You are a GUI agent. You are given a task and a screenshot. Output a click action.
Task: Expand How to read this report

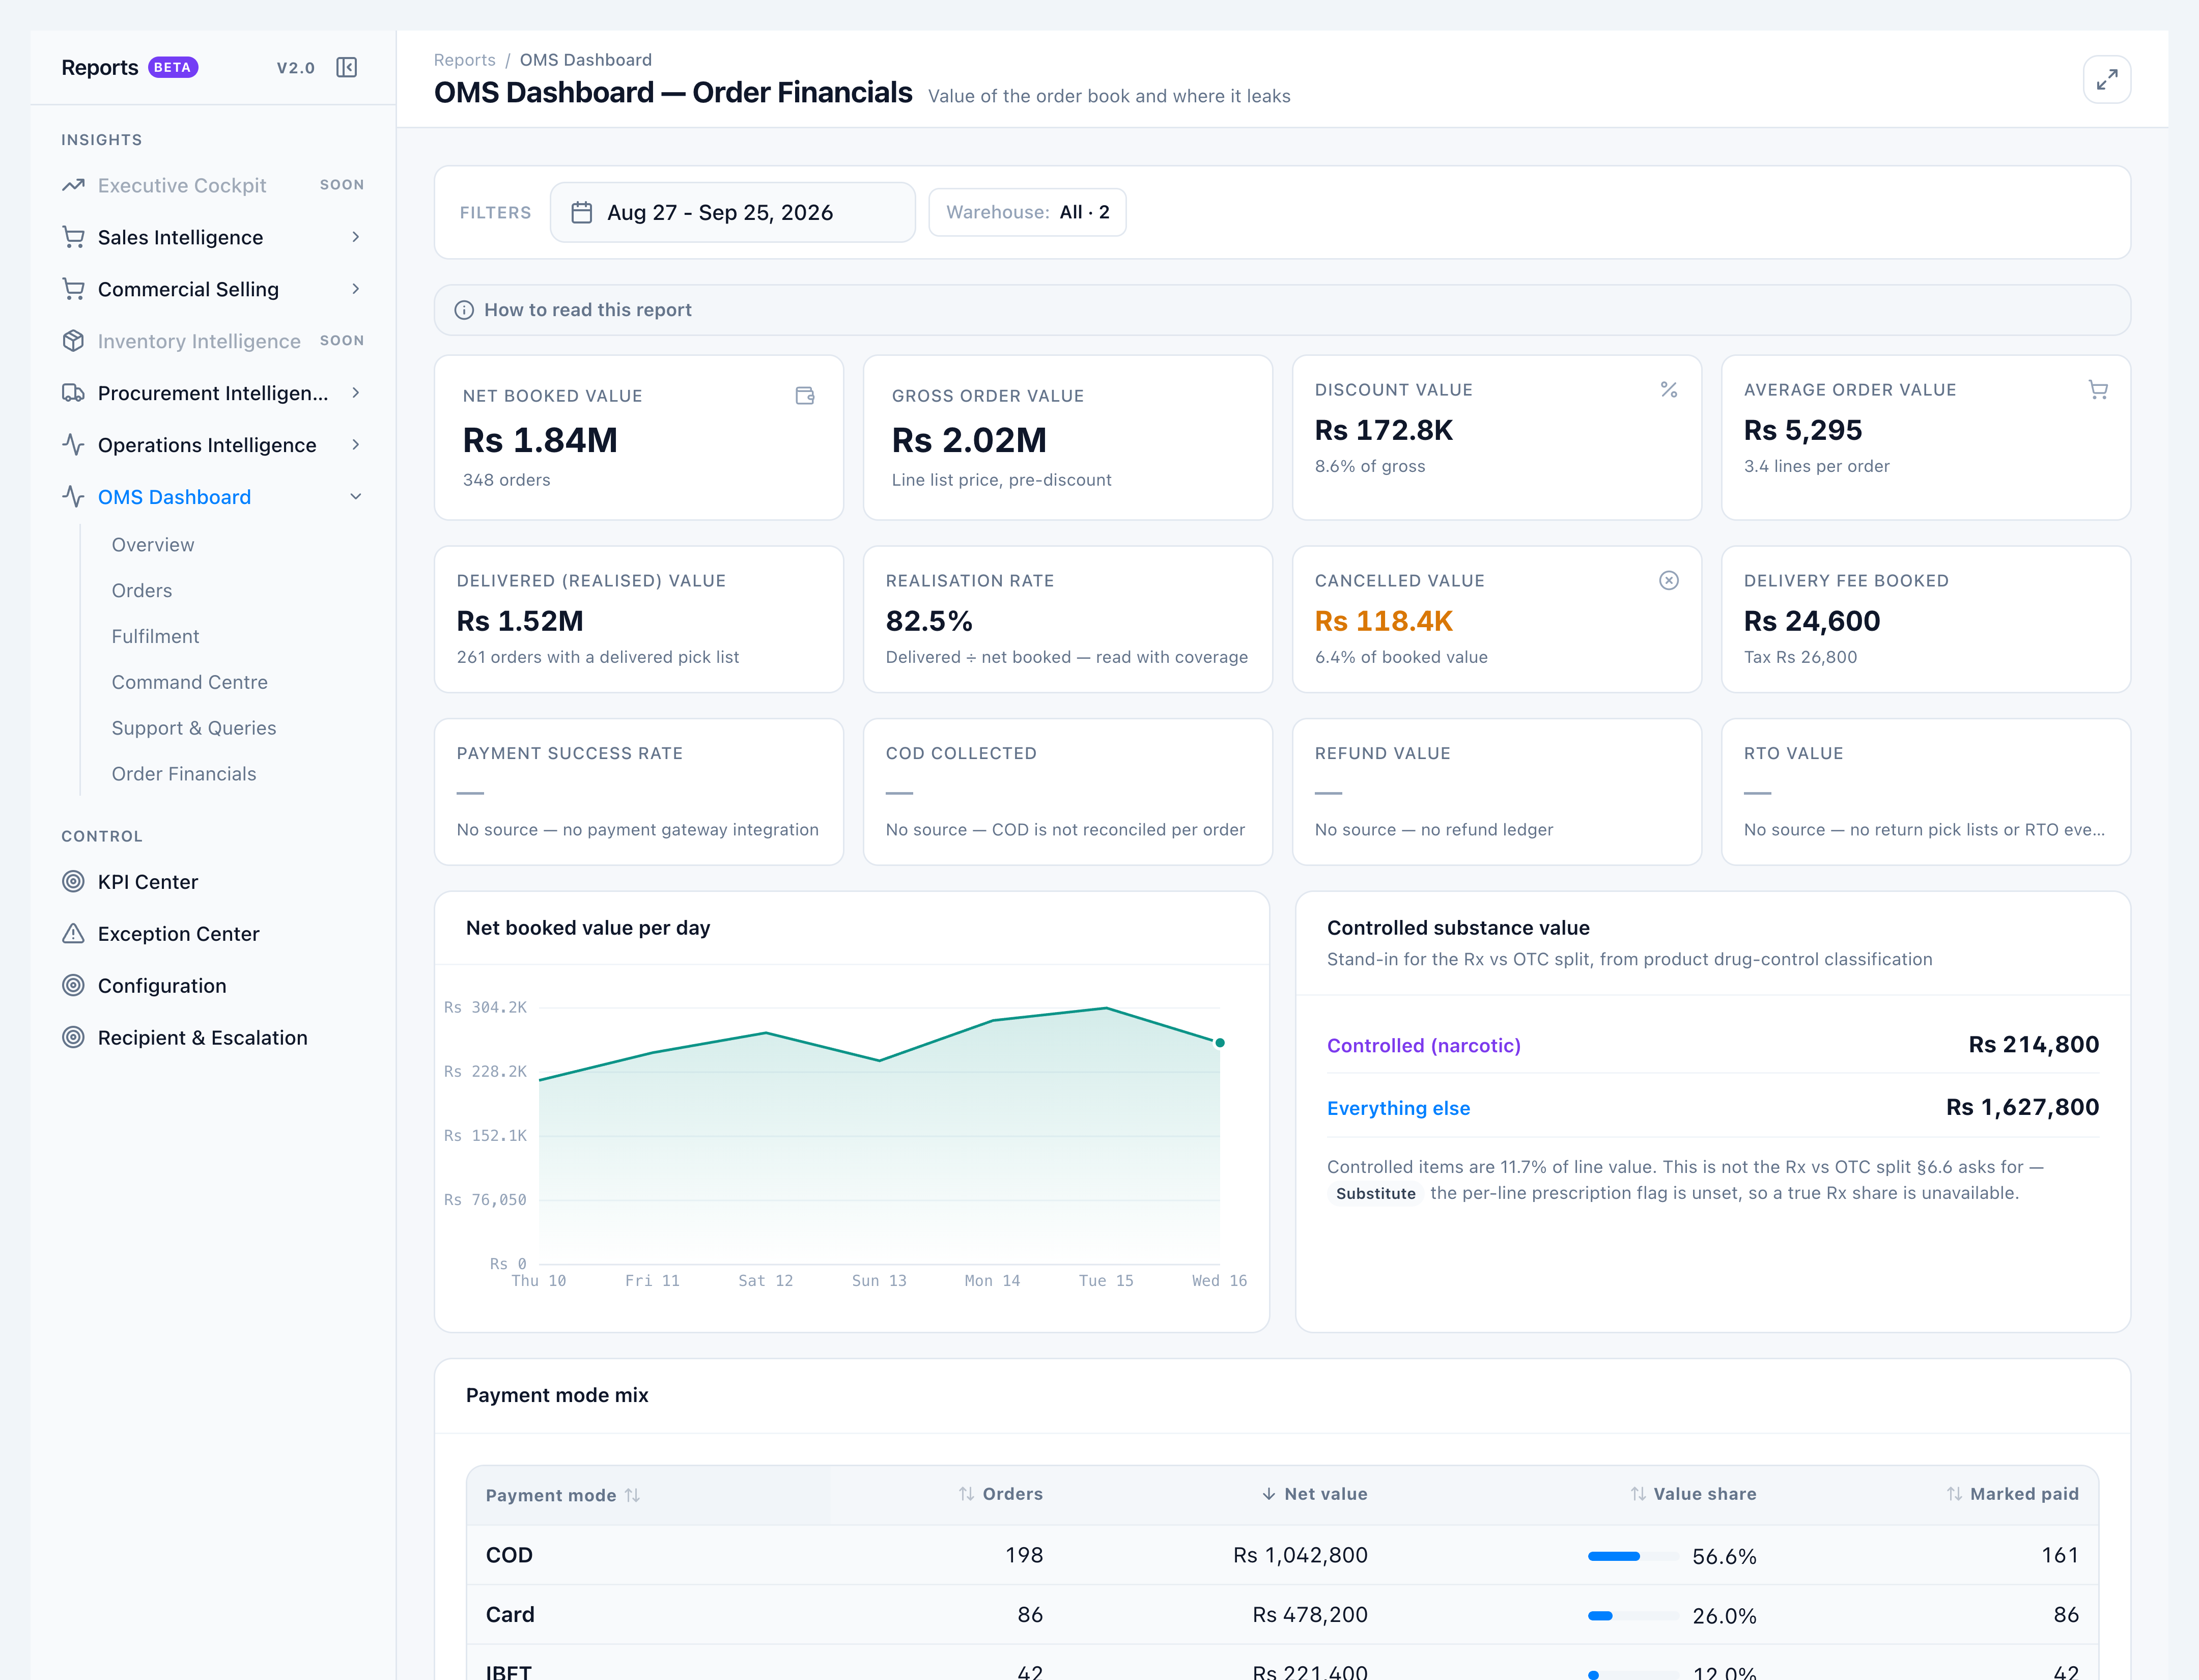pos(1282,310)
